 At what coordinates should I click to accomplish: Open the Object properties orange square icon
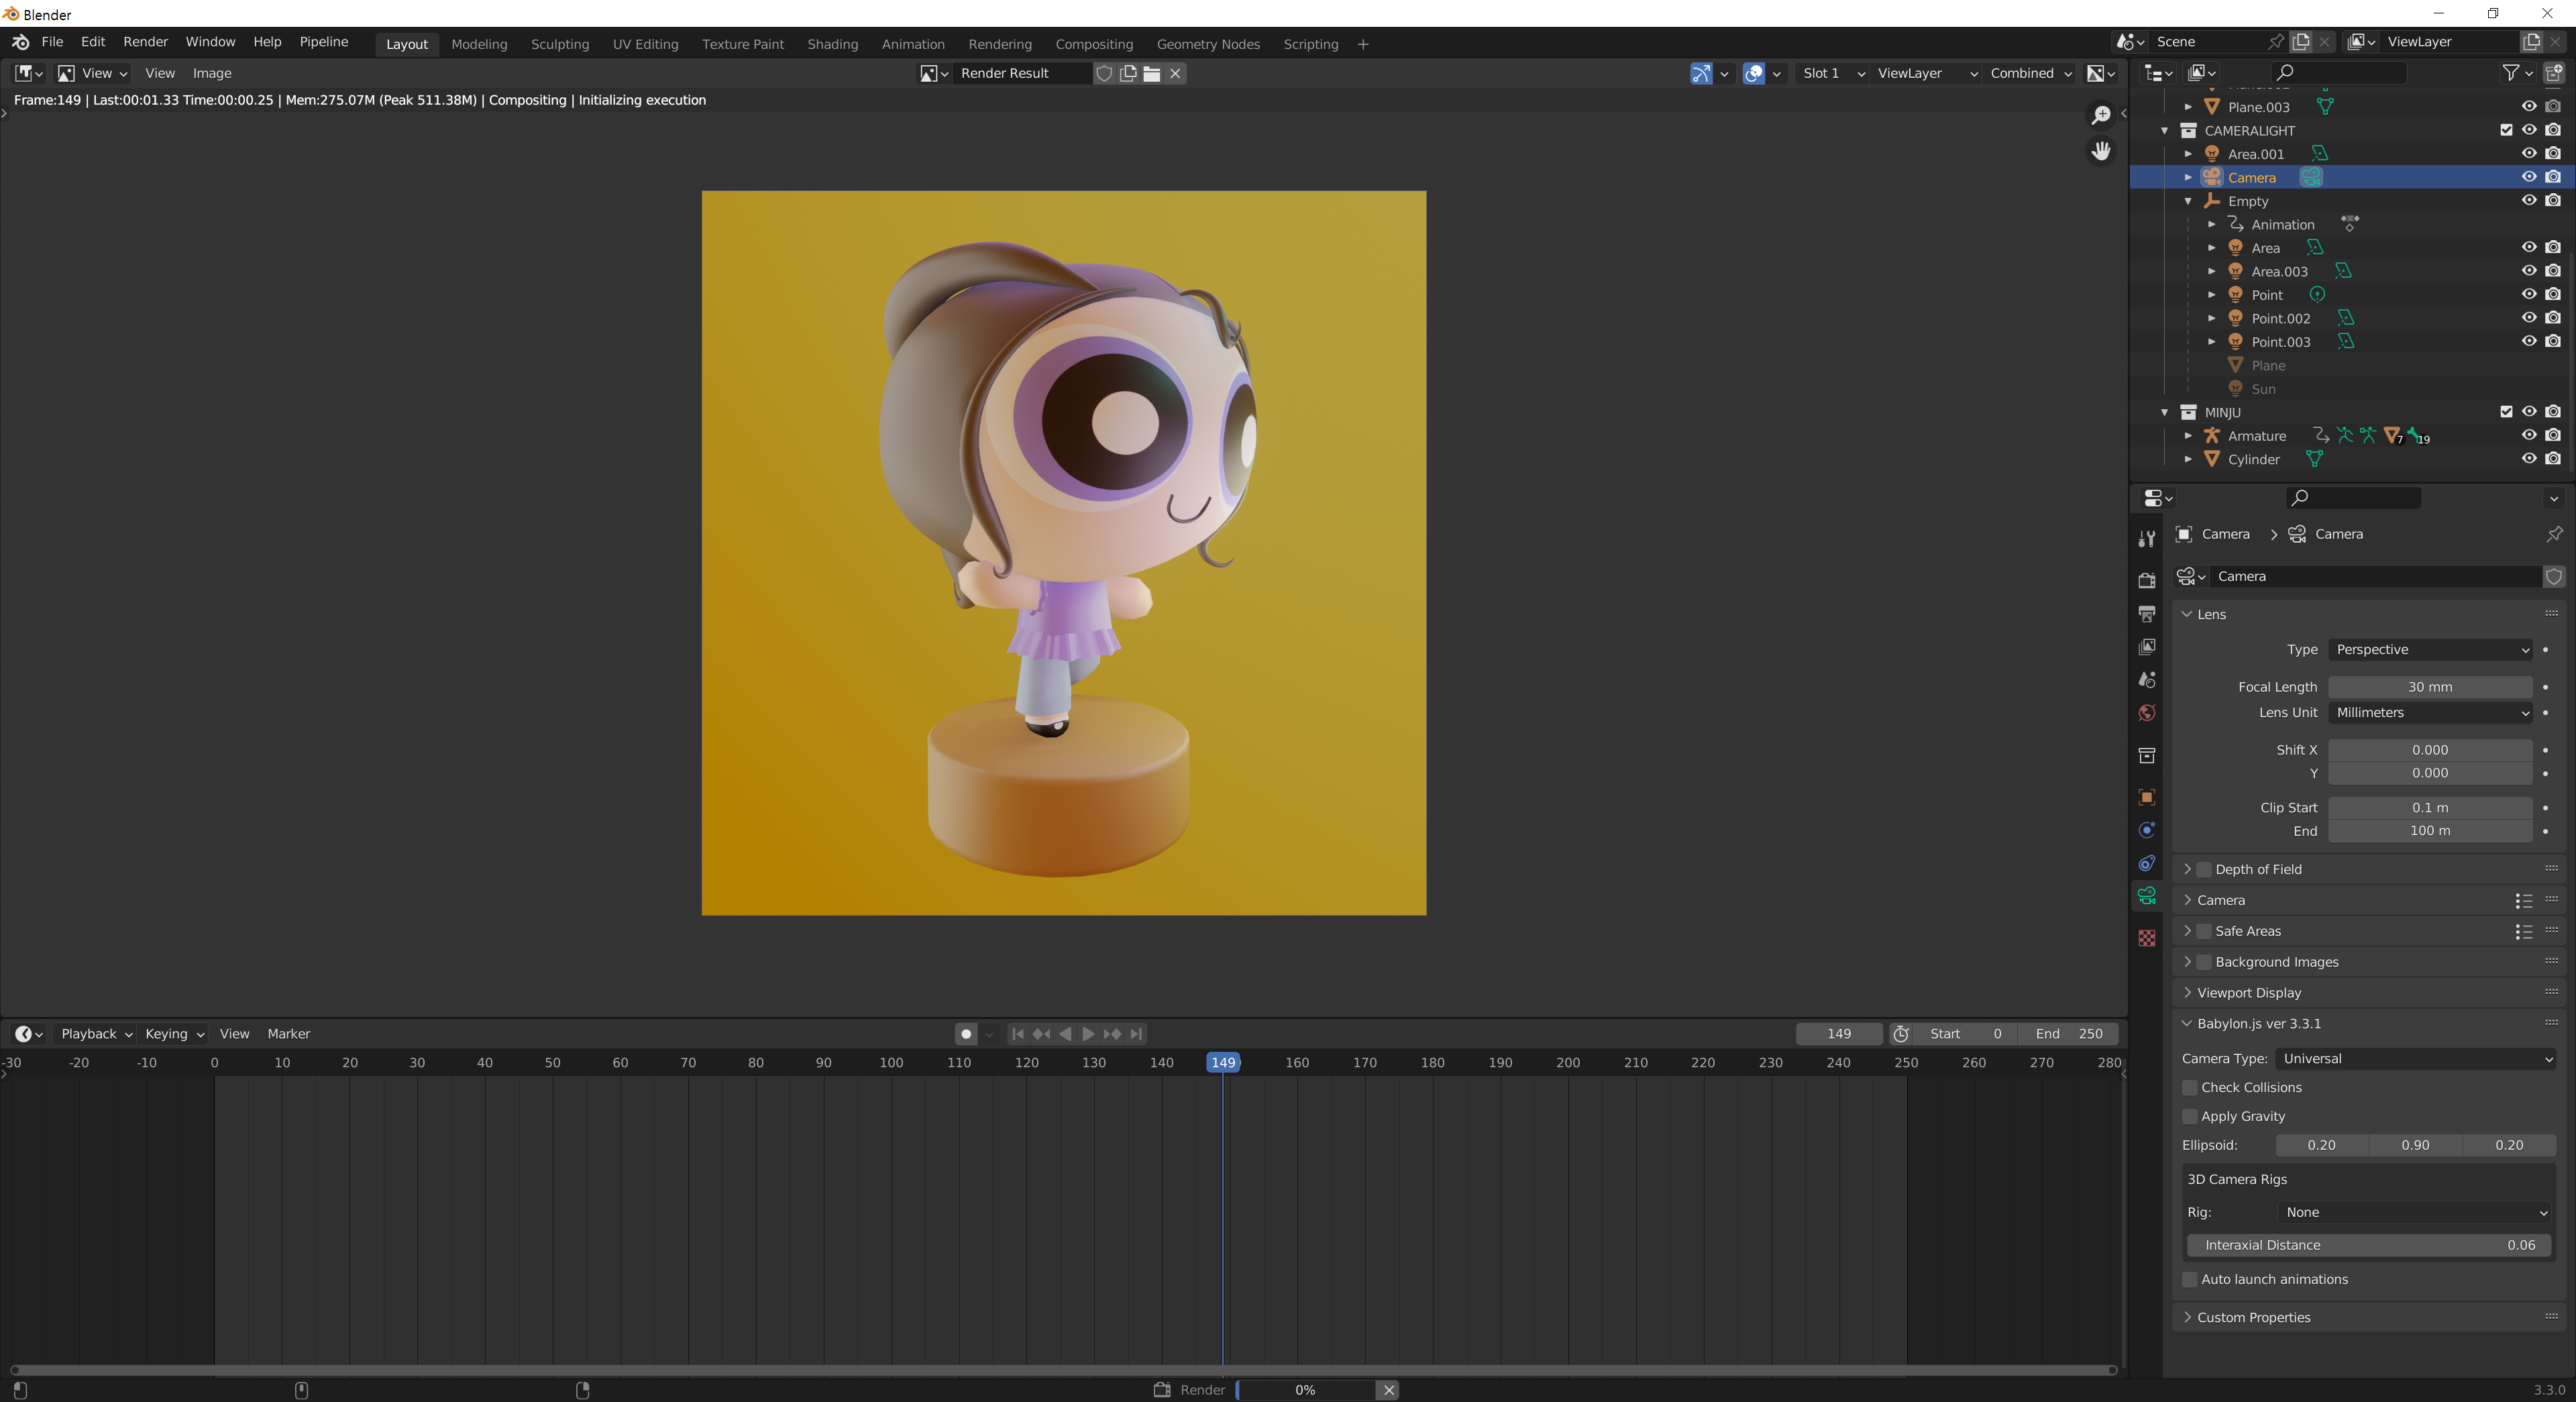click(x=2146, y=797)
